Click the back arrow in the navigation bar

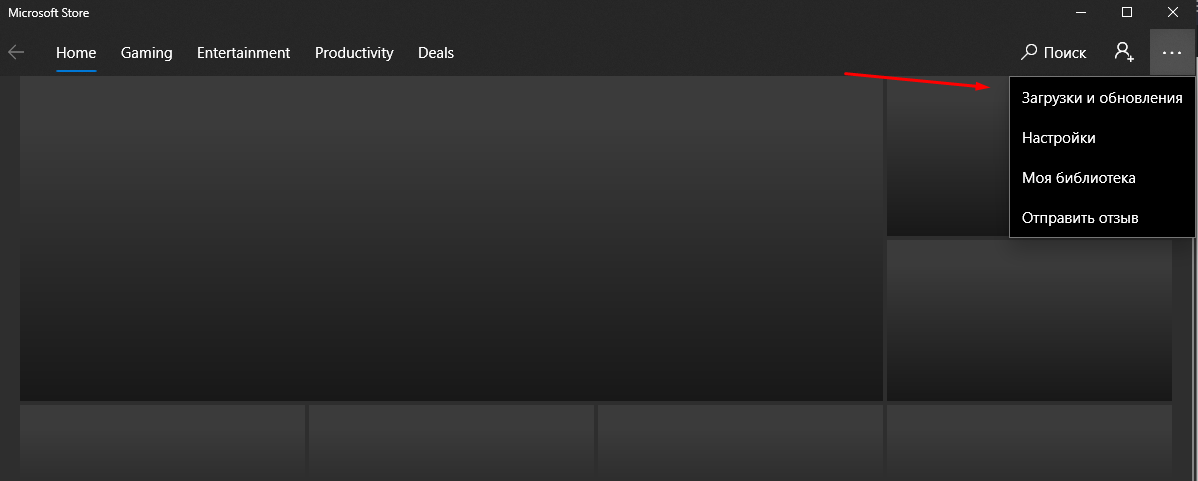click(x=16, y=52)
